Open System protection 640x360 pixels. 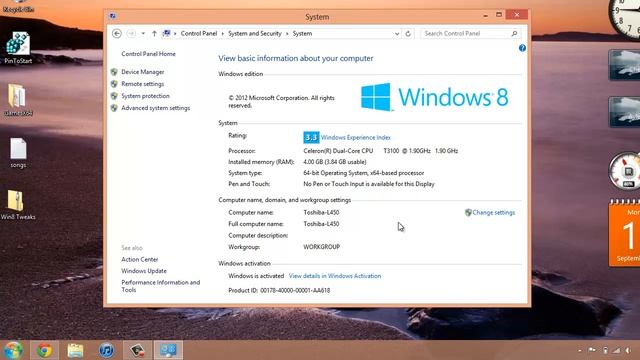pos(145,96)
